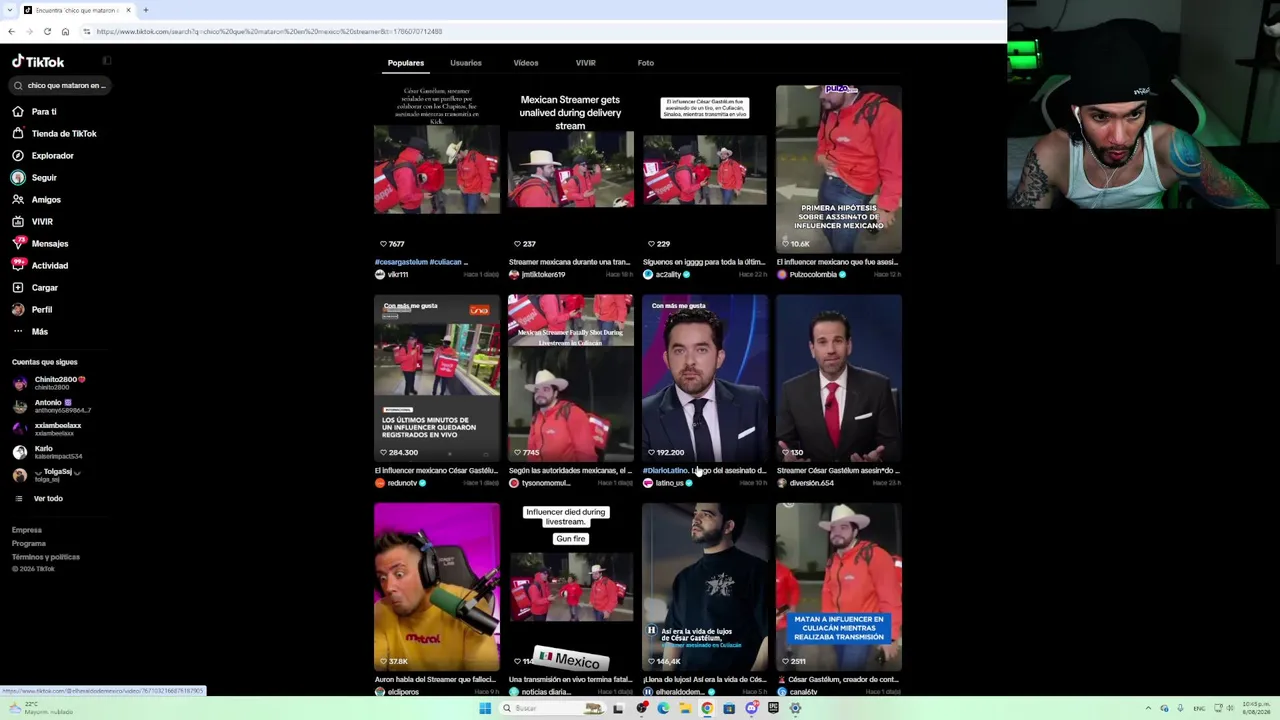Open the Mensajes inbox icon
The image size is (1280, 720).
[x=18, y=243]
